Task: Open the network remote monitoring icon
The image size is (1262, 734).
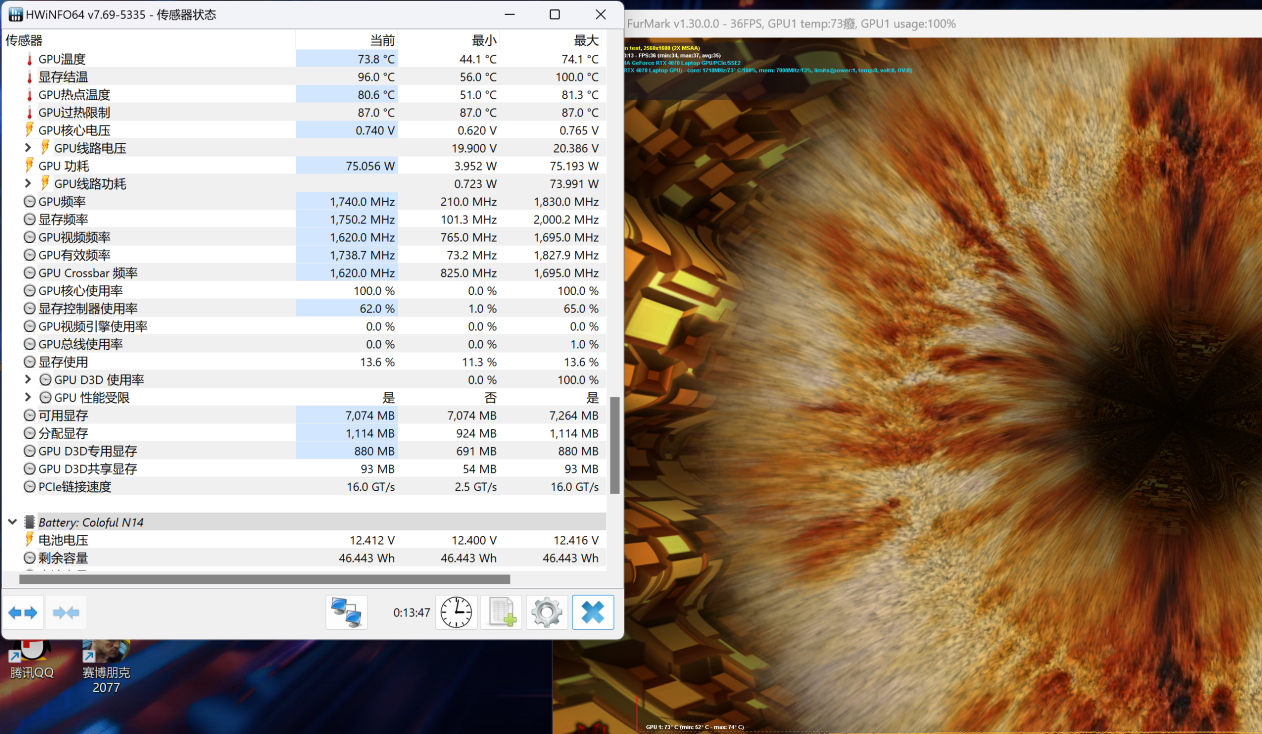Action: coord(347,612)
